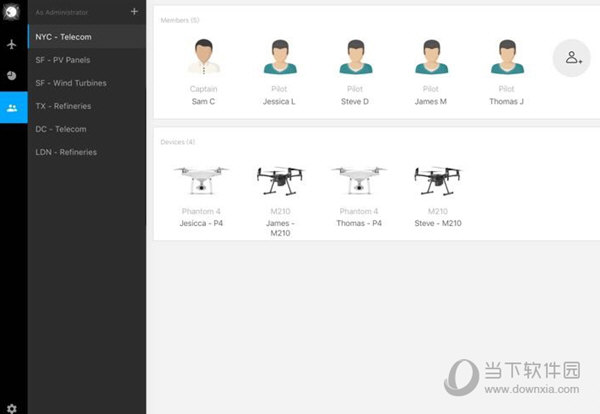The height and width of the screenshot is (414, 600).
Task: Click the Steve - M210 label
Action: click(x=438, y=223)
